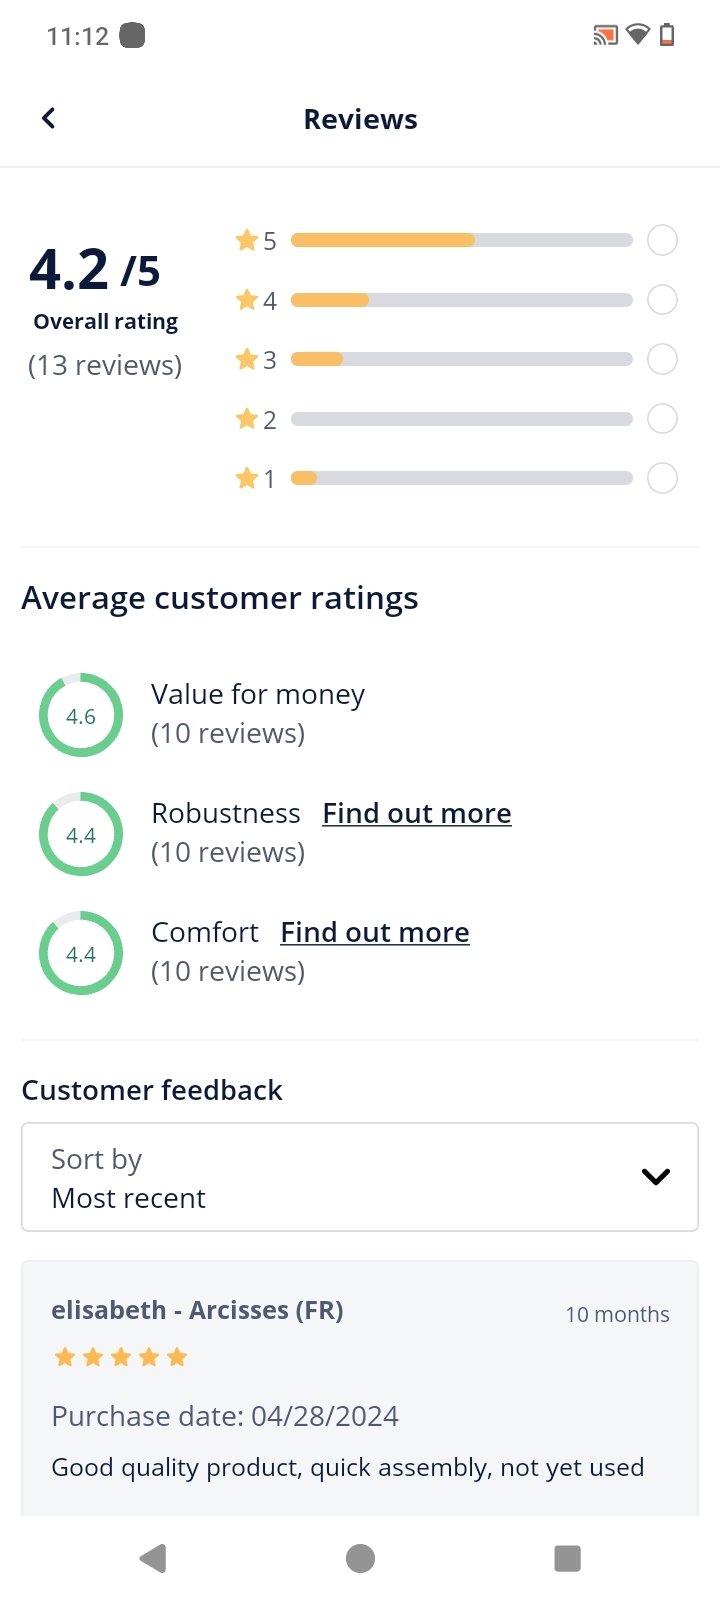Tap the star icon beside rating 4

tap(247, 300)
